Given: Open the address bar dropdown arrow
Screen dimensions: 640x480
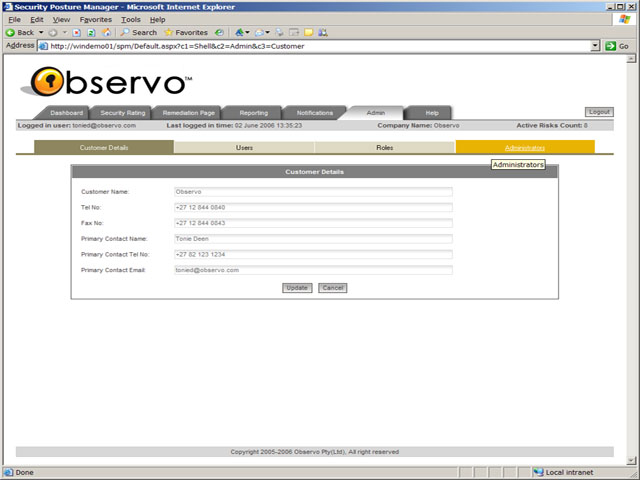Looking at the screenshot, I should [595, 46].
